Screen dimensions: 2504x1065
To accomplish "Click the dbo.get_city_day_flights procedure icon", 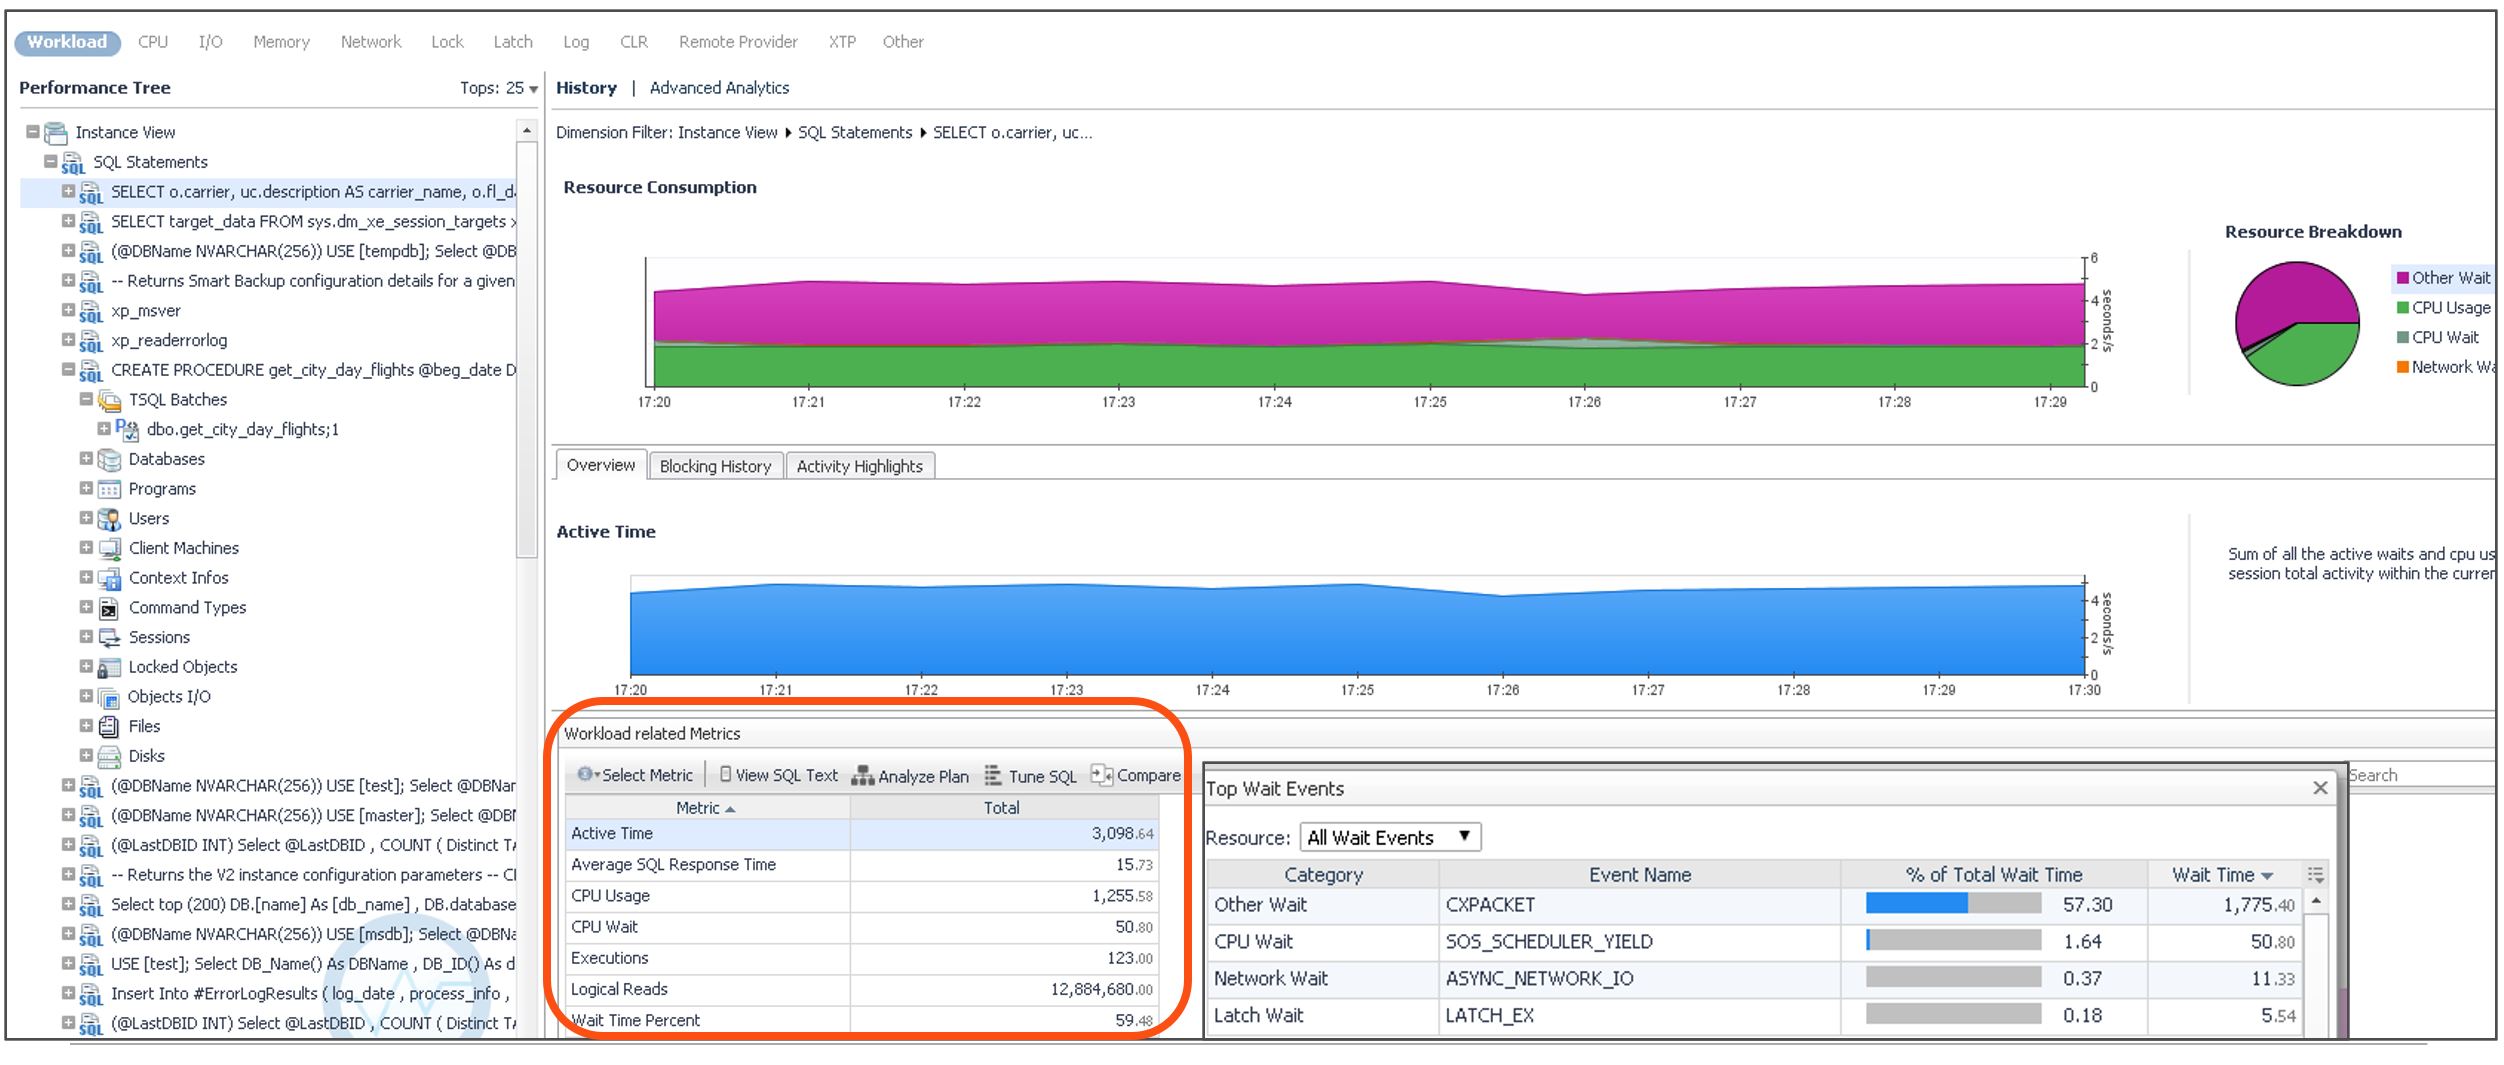I will click(127, 430).
